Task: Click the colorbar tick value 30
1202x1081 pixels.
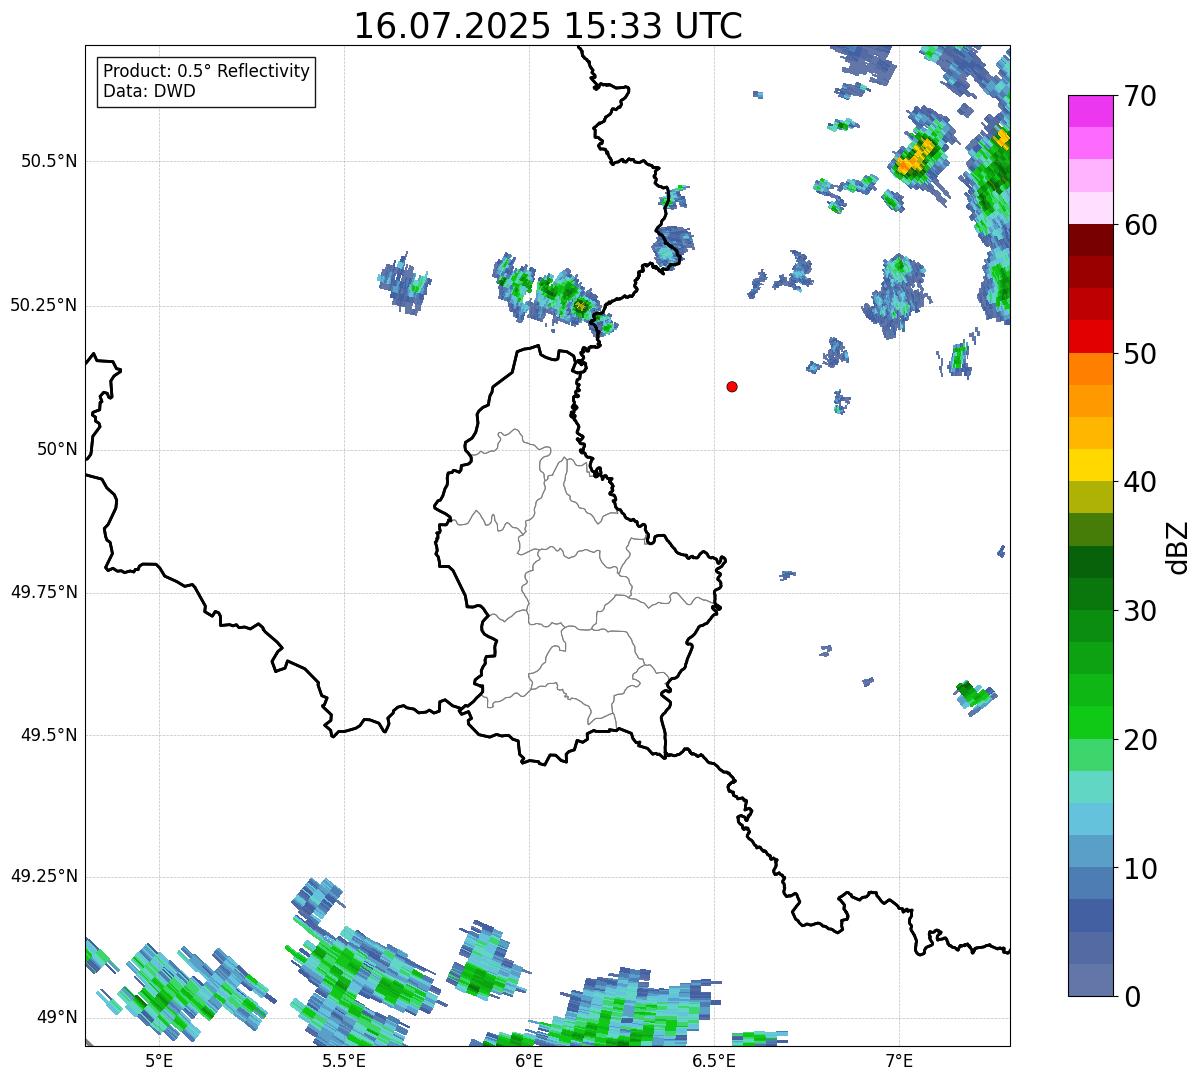Action: [1140, 611]
